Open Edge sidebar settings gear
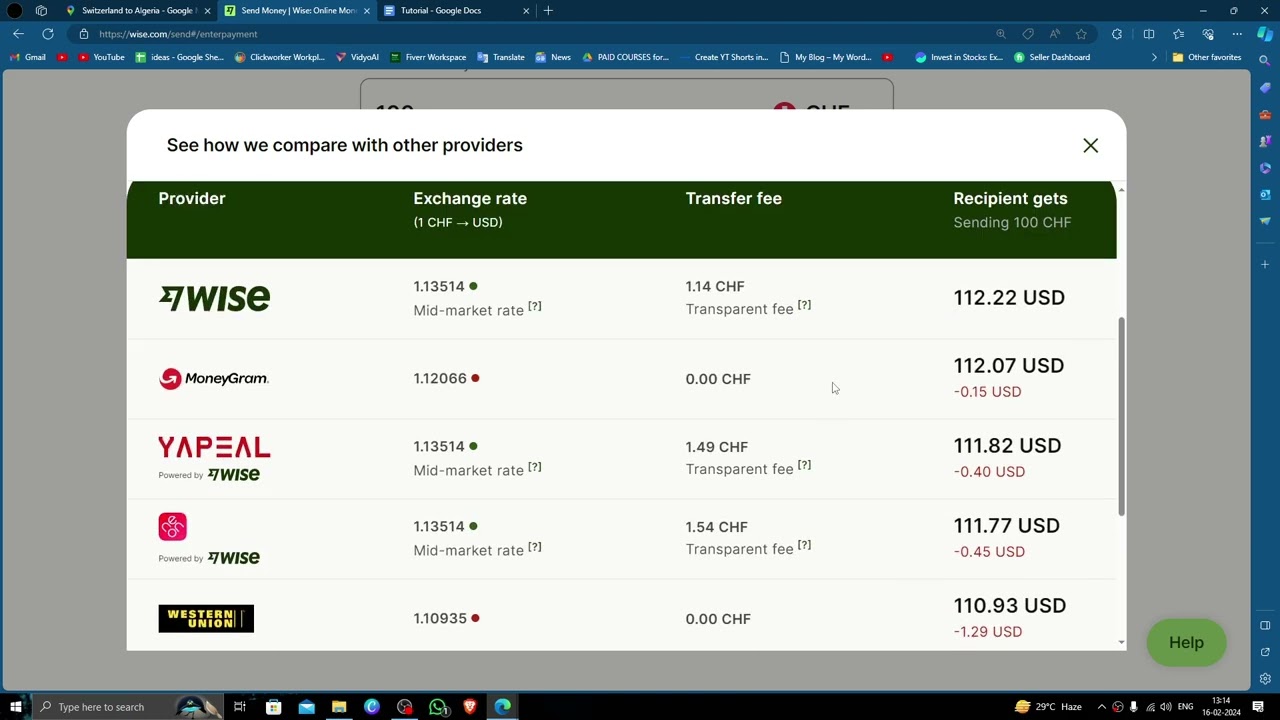 pos(1265,679)
